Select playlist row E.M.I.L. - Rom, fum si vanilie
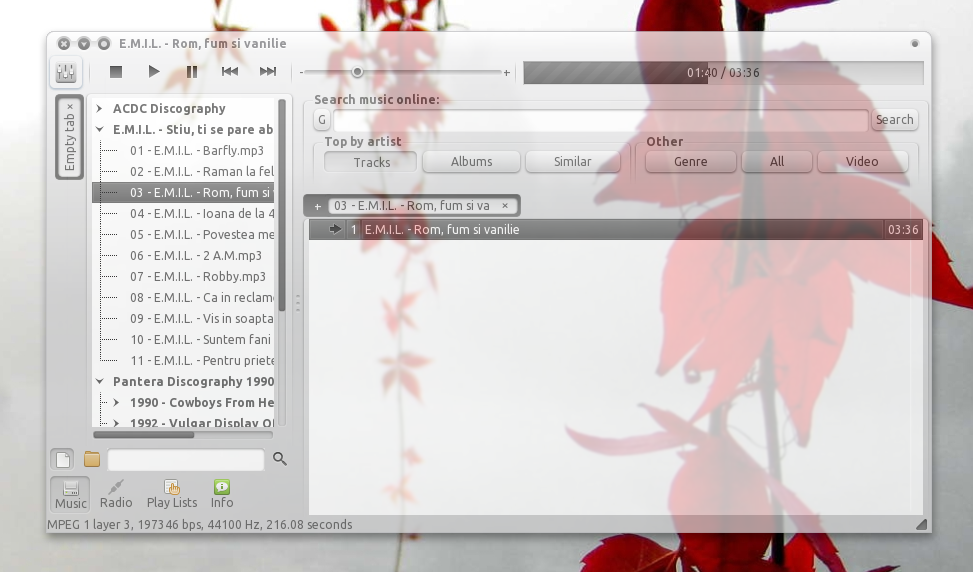The width and height of the screenshot is (973, 572). click(616, 230)
